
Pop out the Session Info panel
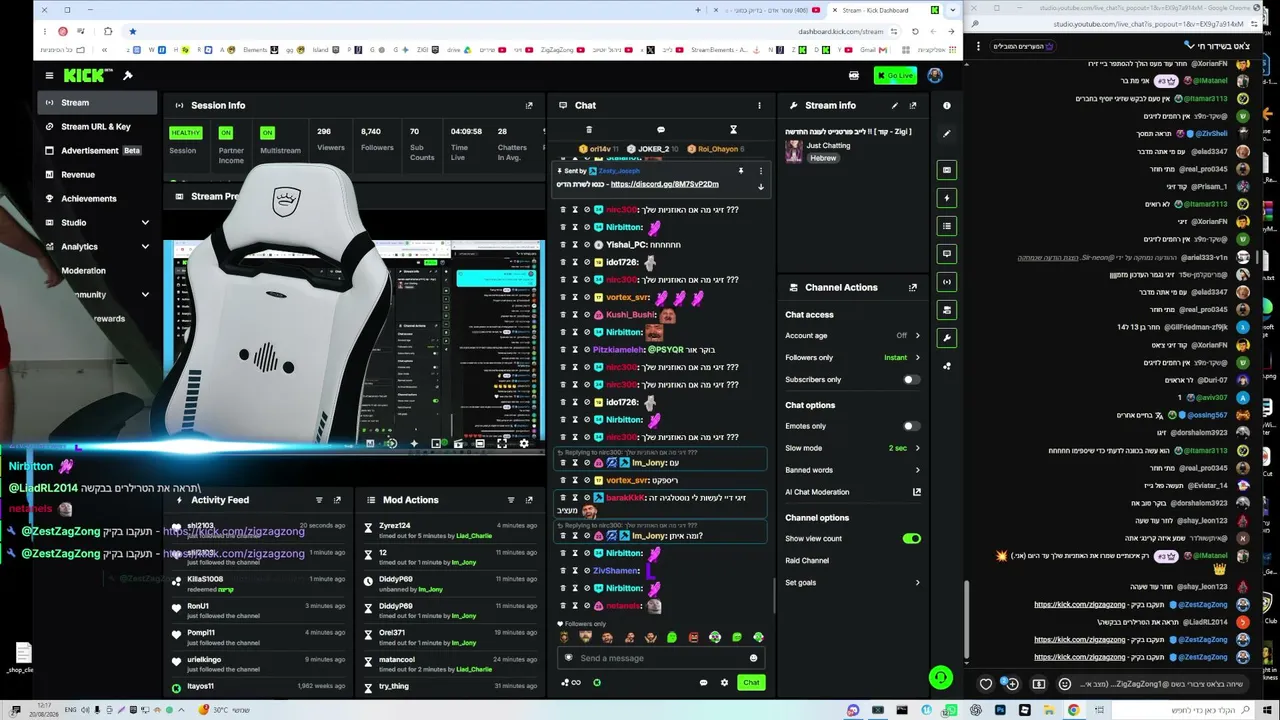click(529, 105)
